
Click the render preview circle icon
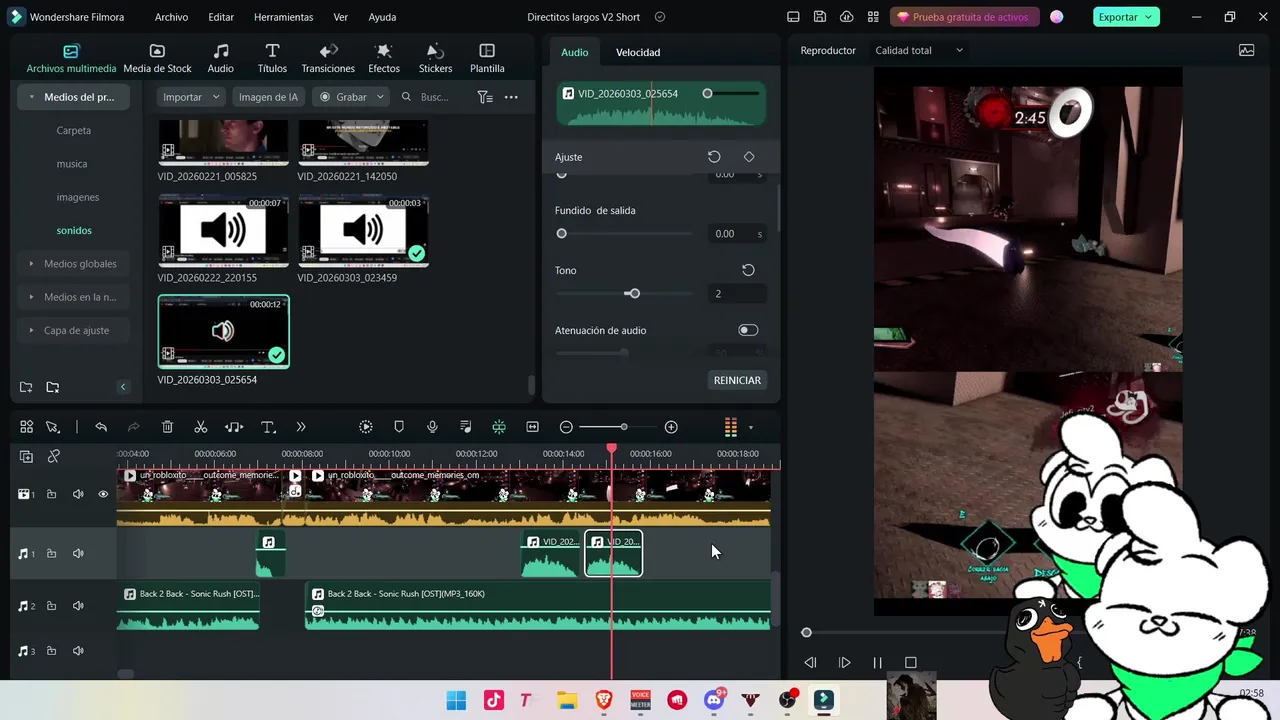point(366,427)
